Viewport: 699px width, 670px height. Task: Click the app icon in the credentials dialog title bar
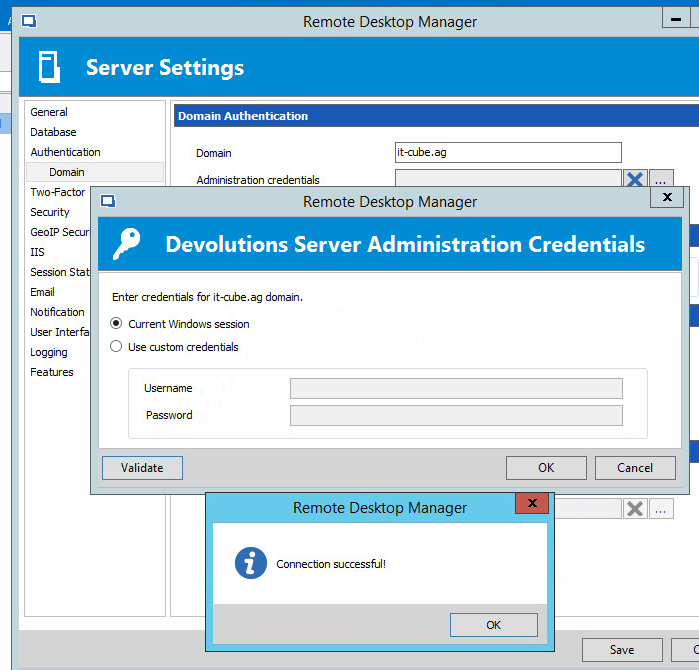click(108, 201)
